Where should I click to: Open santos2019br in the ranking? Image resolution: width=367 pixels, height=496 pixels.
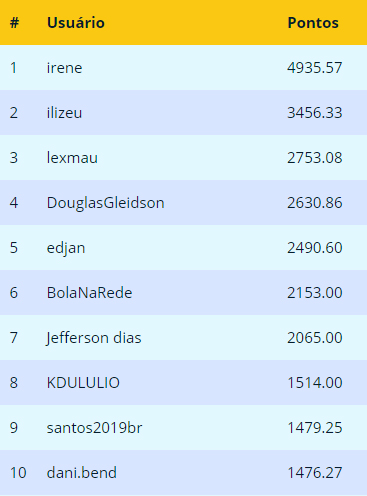94,428
